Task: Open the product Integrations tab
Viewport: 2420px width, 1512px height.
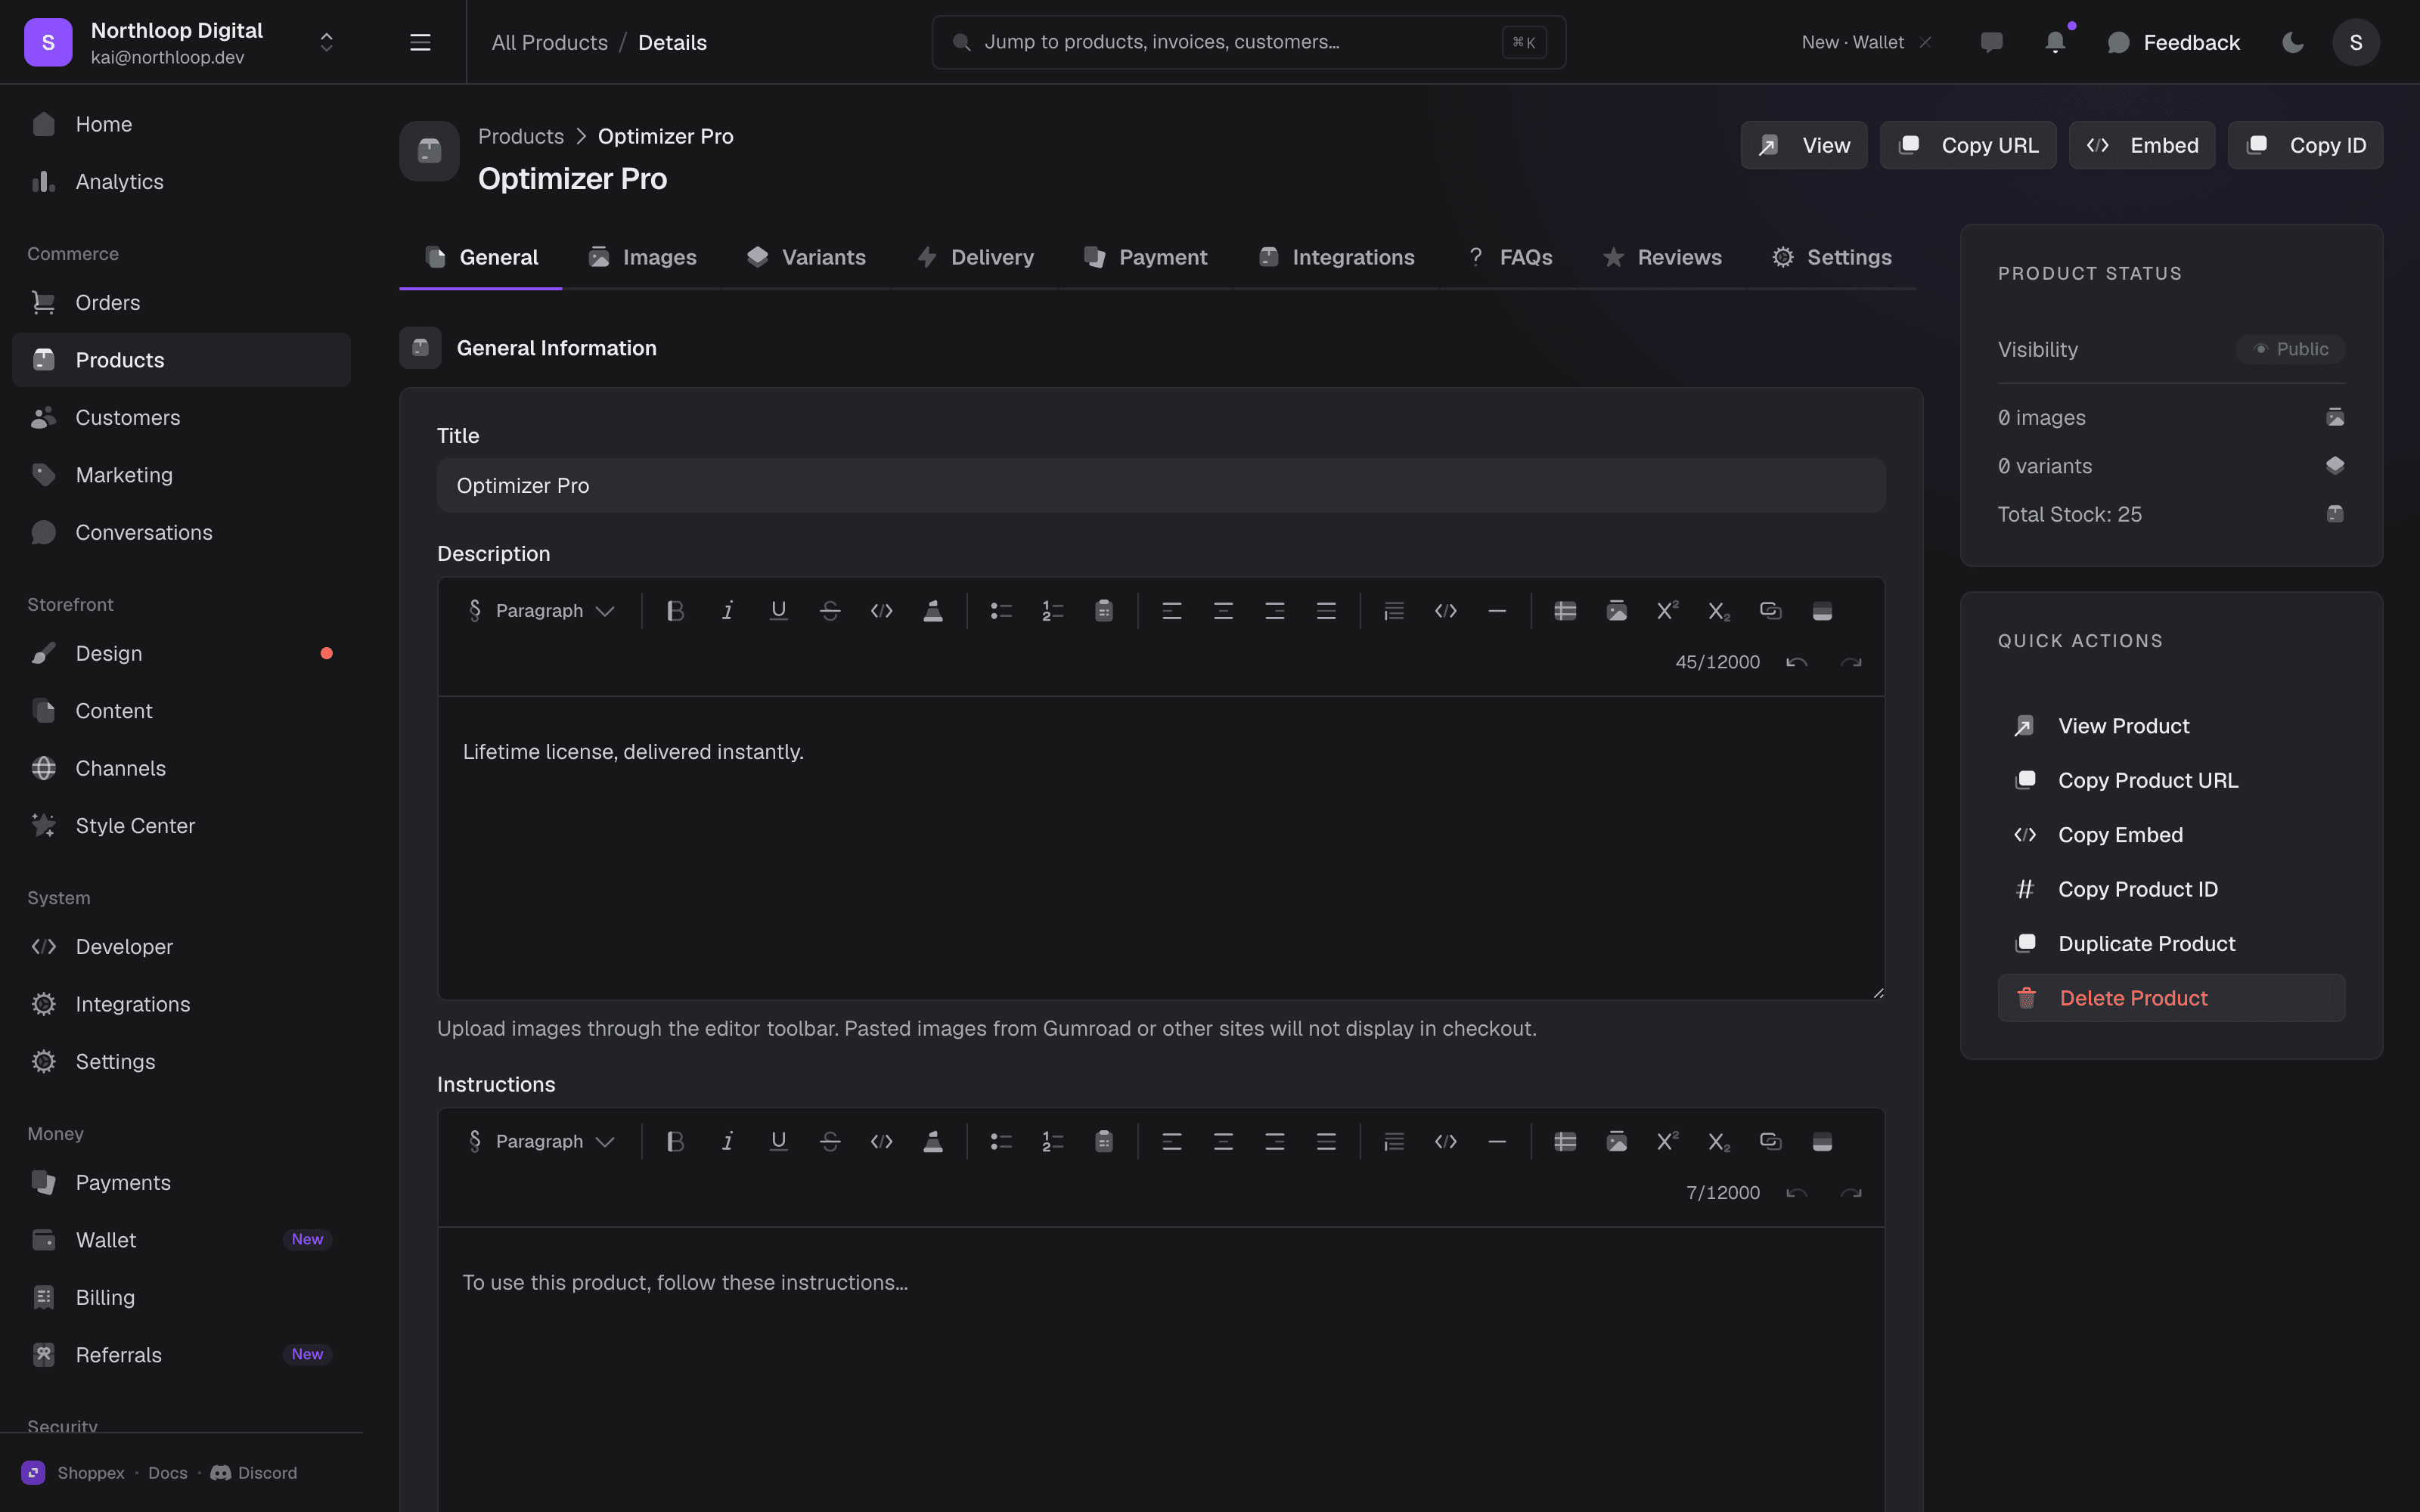Action: (1336, 257)
